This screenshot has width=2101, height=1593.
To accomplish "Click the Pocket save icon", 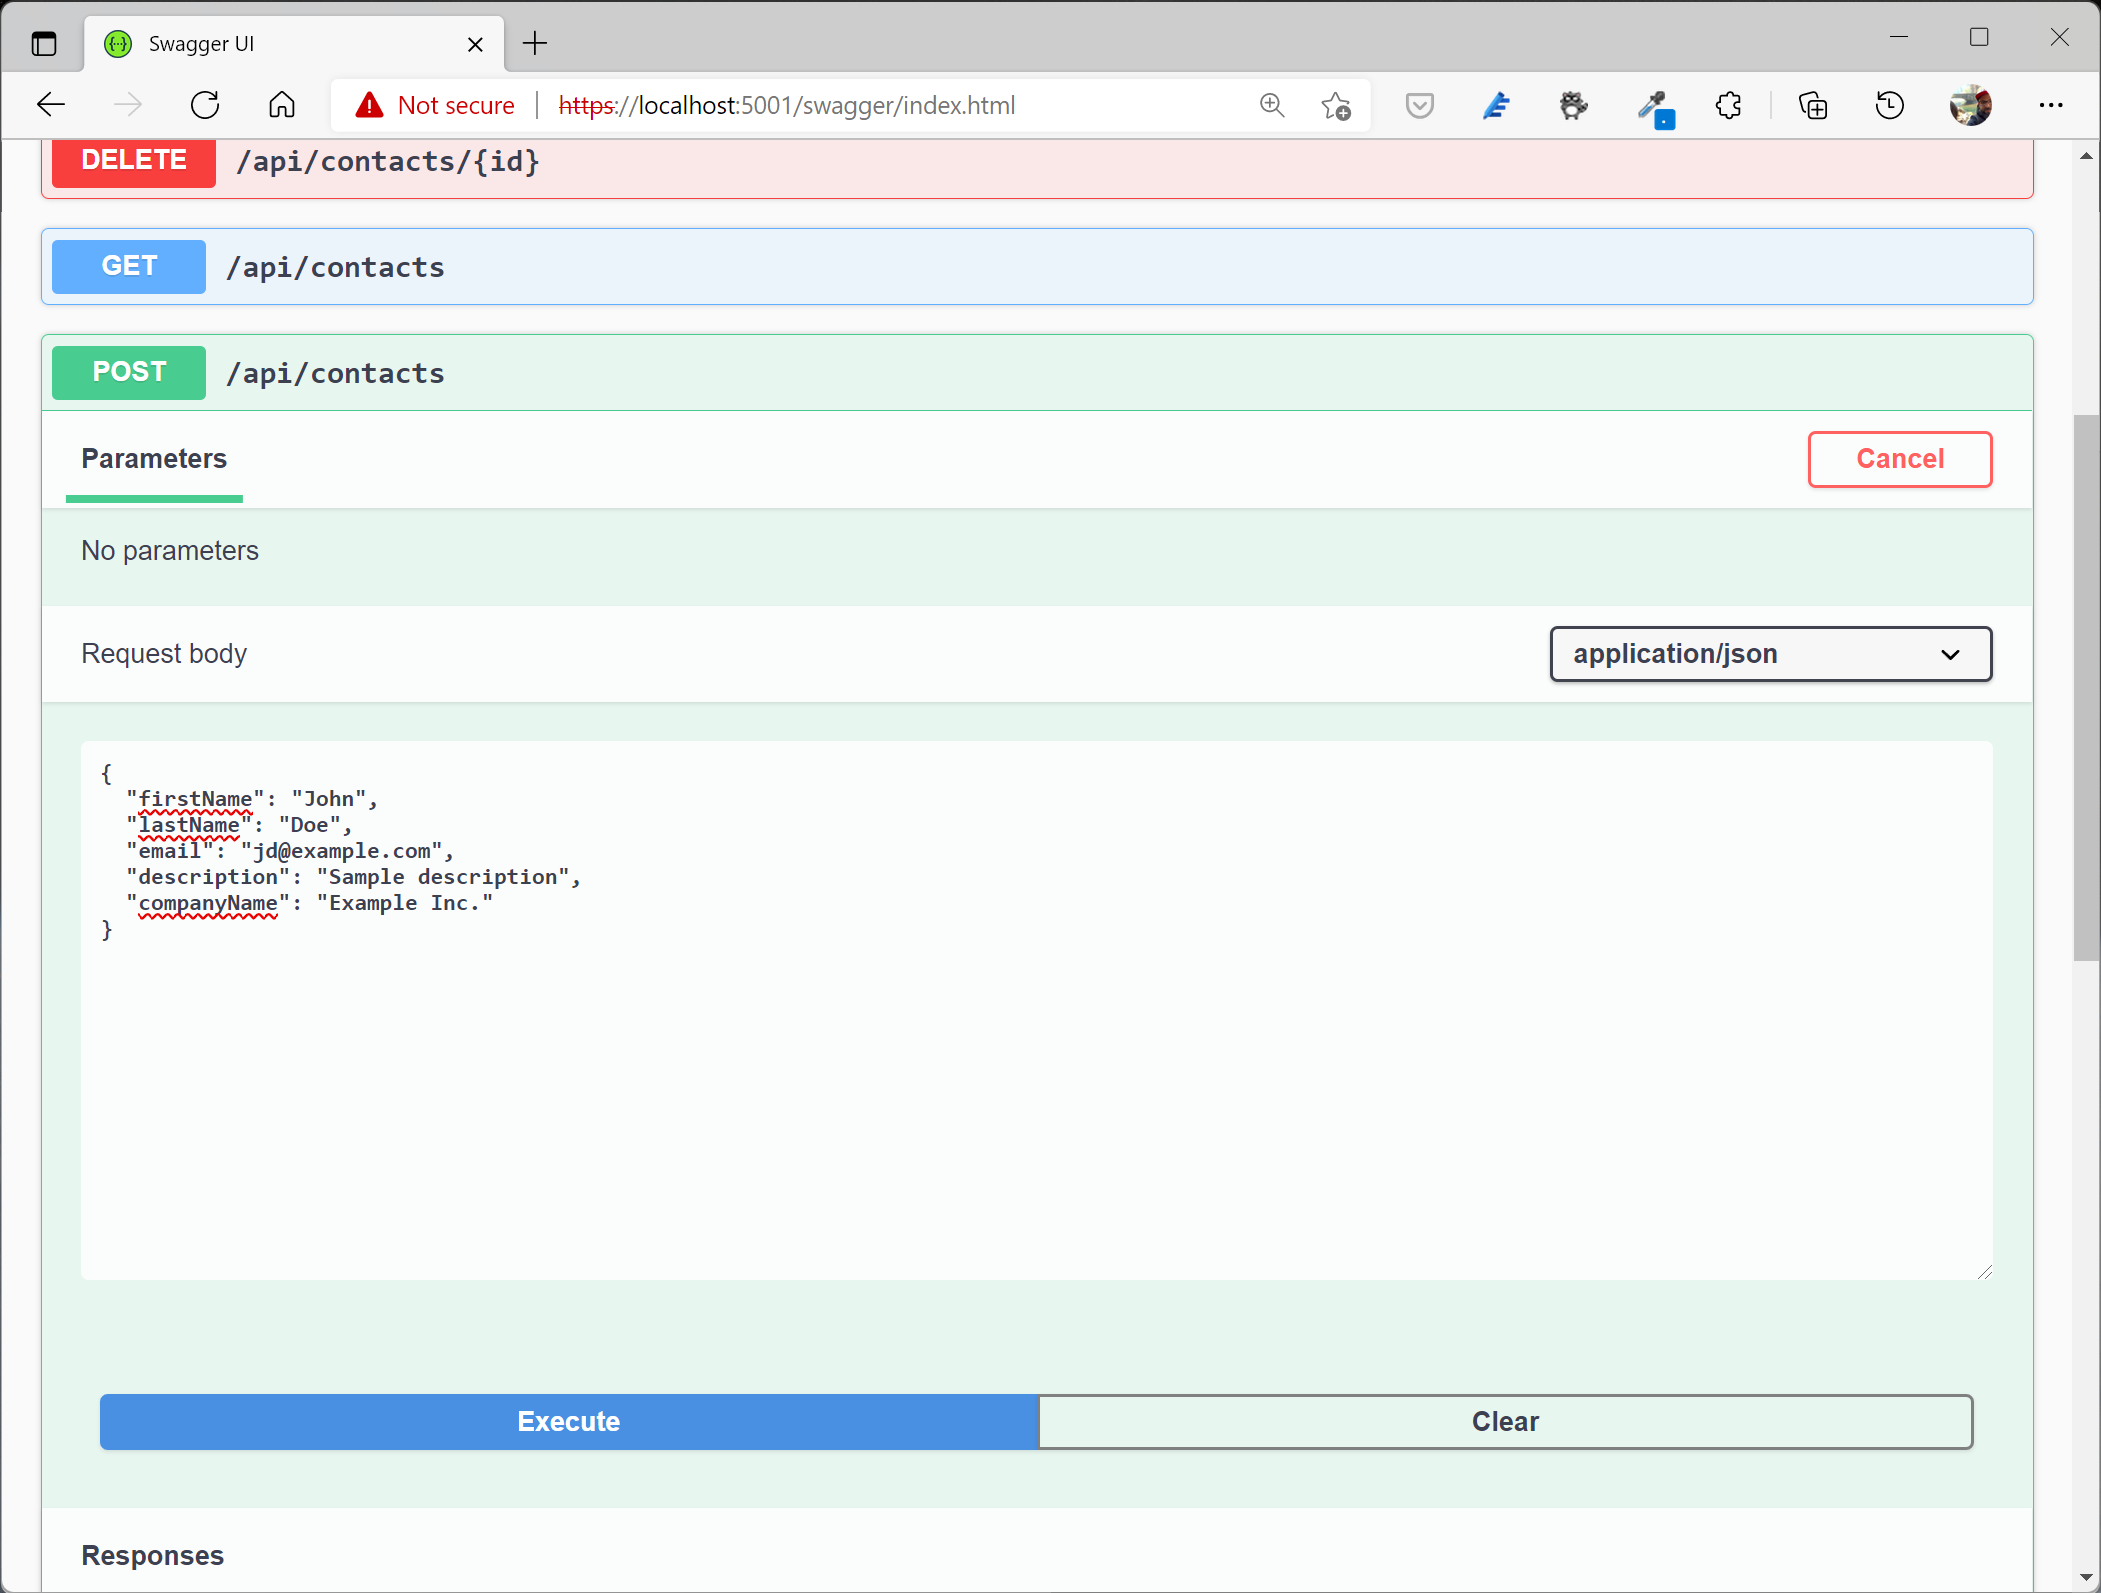I will [1419, 105].
